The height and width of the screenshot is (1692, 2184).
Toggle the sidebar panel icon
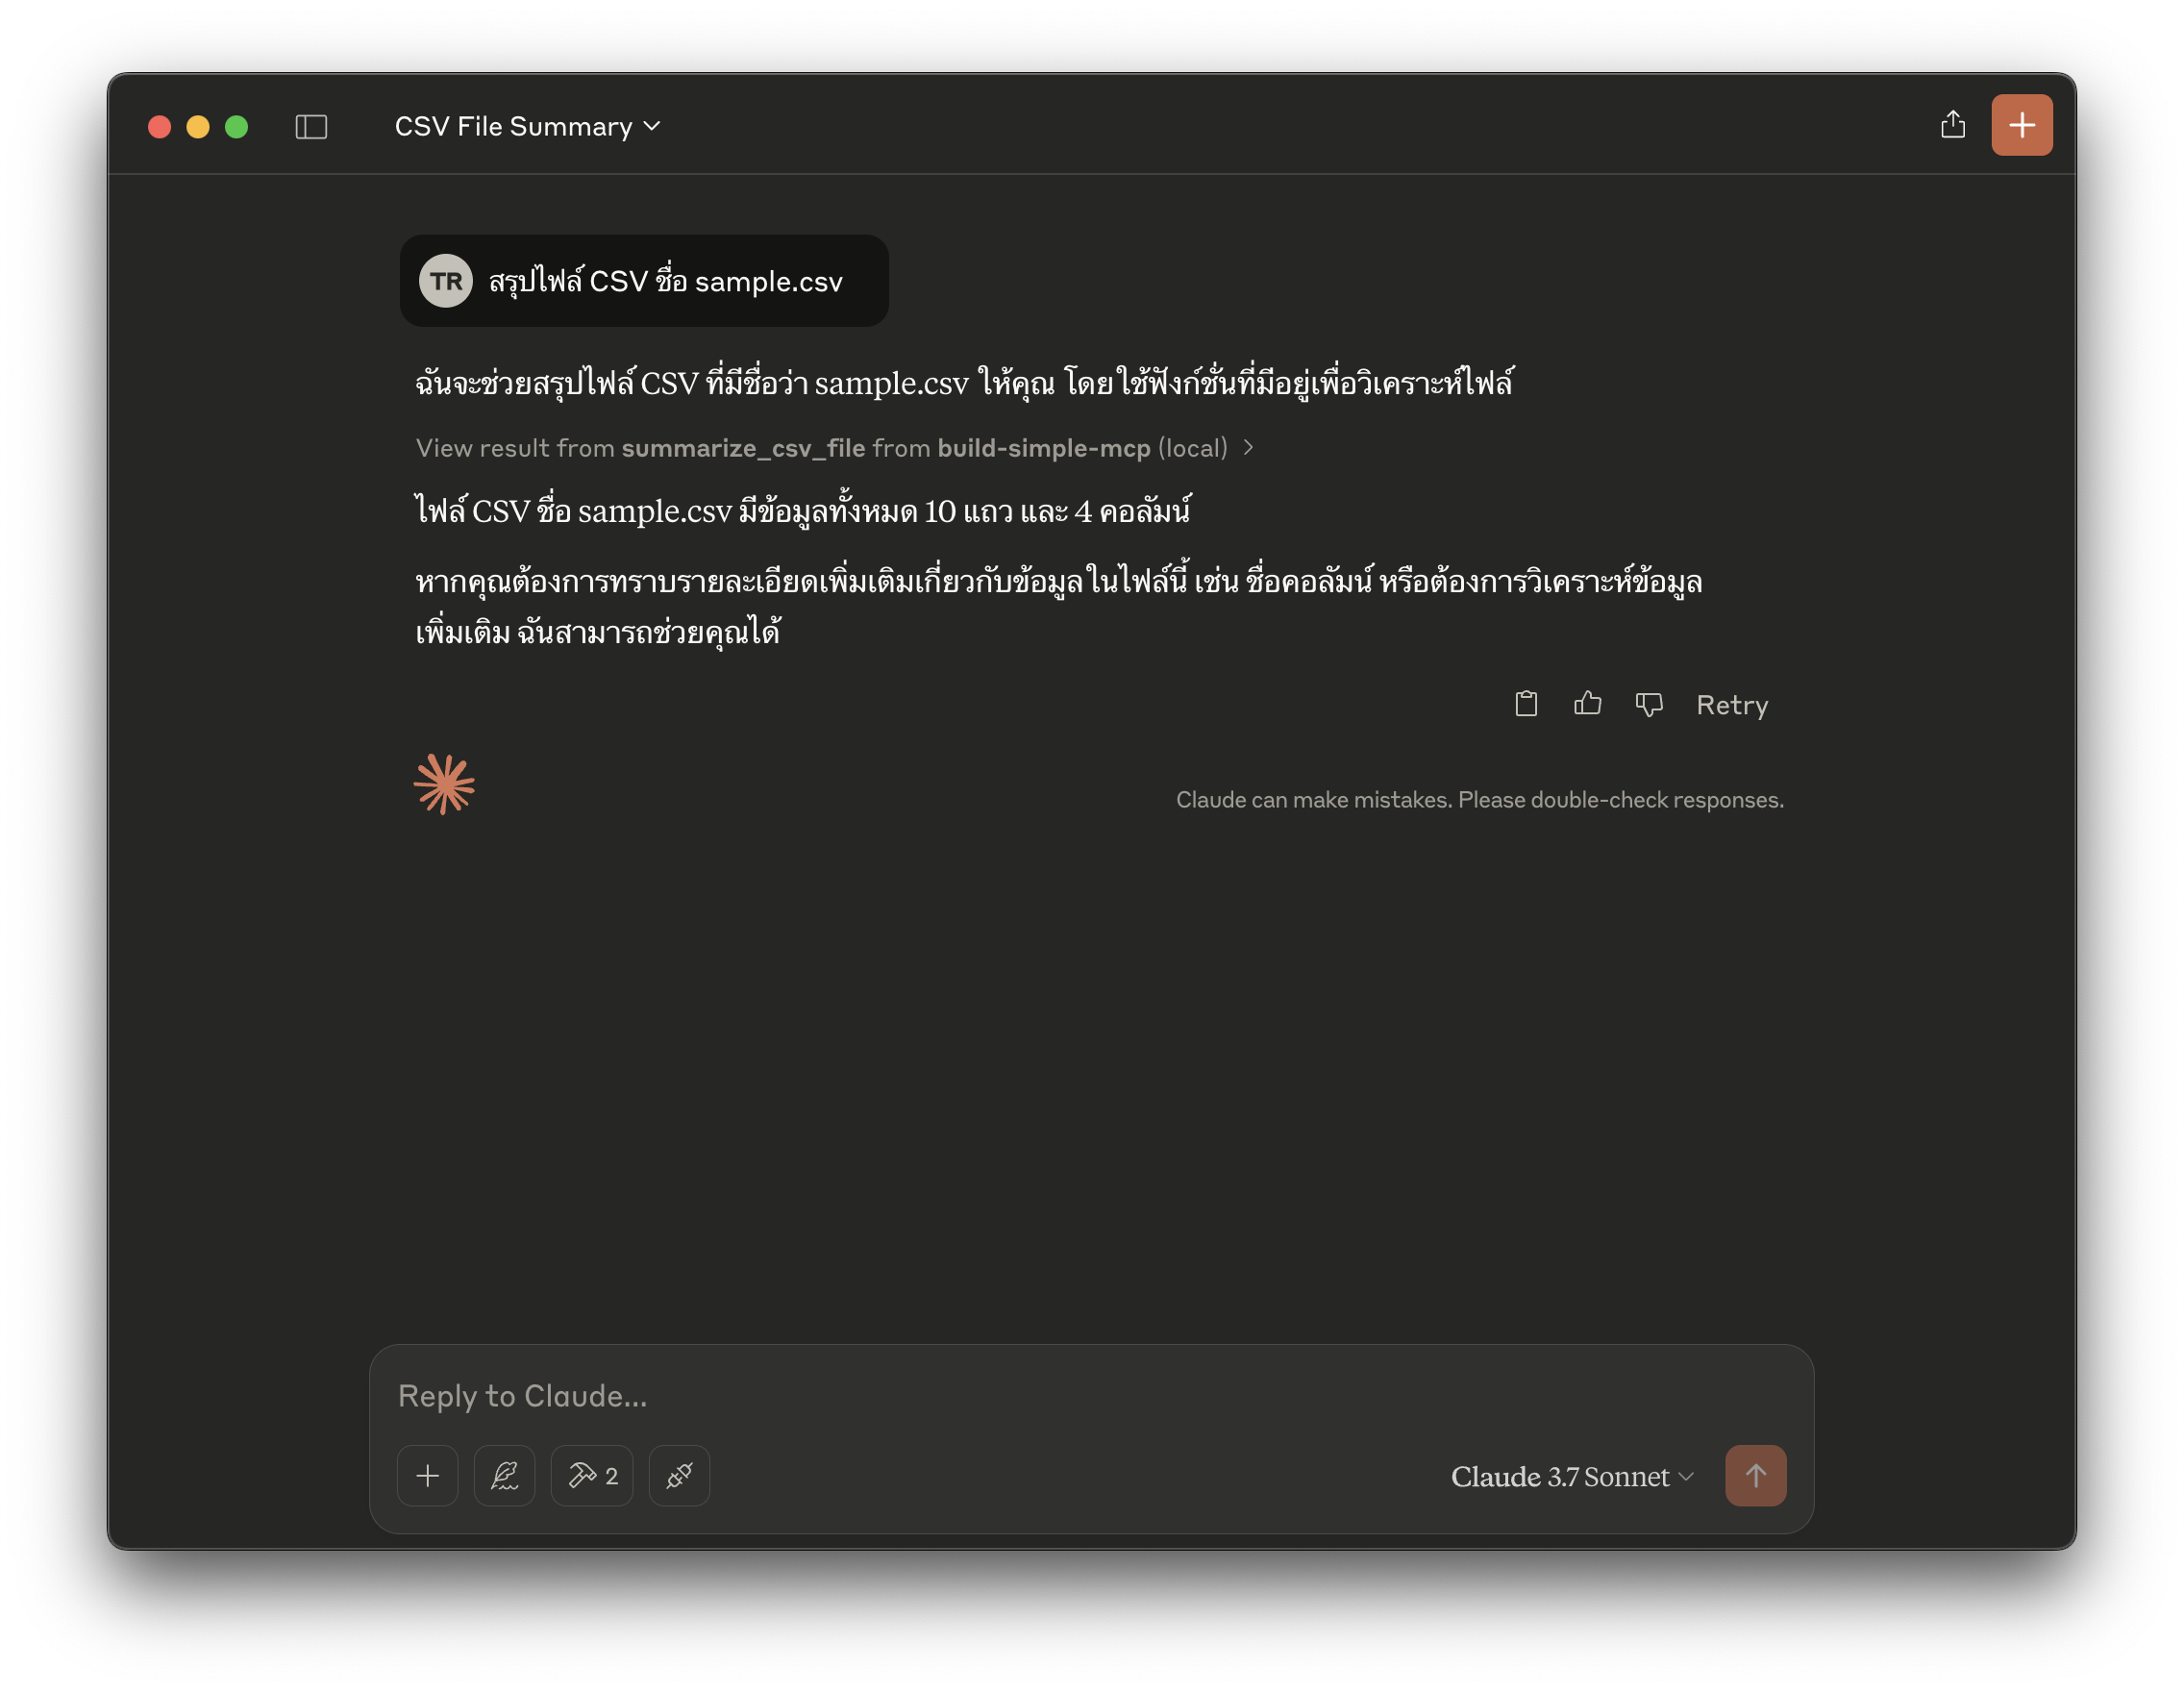[311, 127]
